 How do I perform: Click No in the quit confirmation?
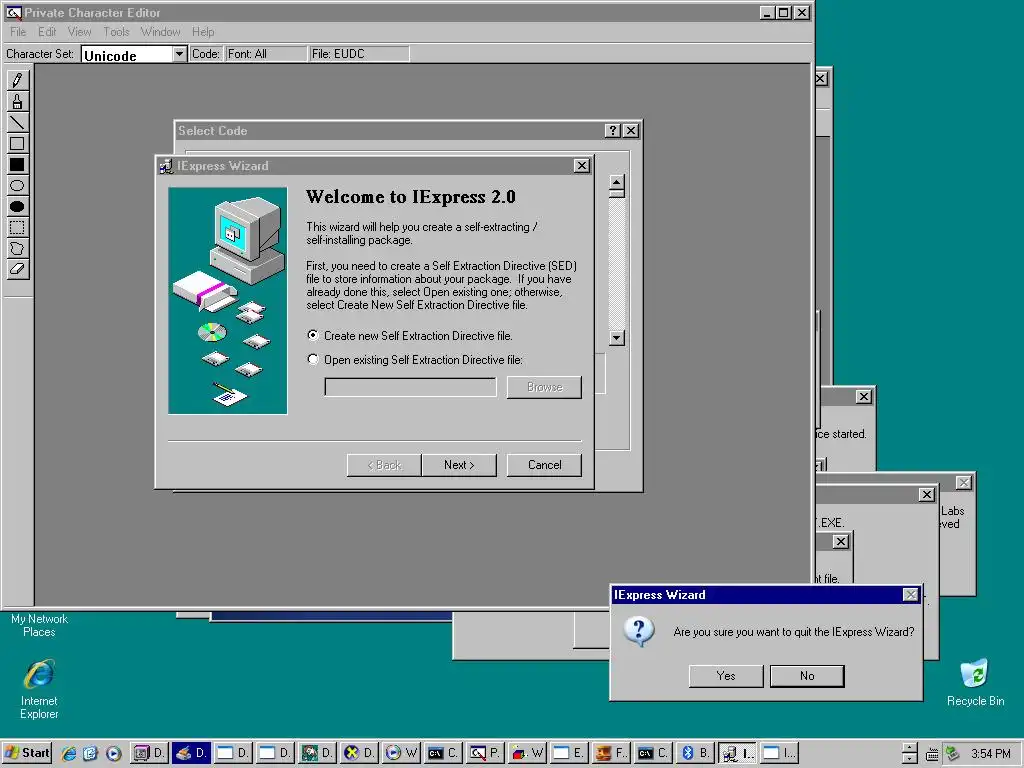(807, 676)
